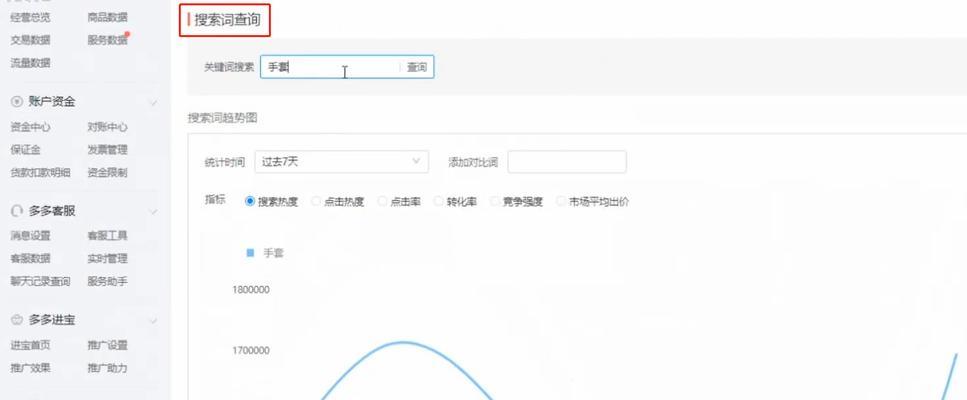Open 资金限制 menu item
Viewport: 967px width, 400px height.
(x=107, y=173)
